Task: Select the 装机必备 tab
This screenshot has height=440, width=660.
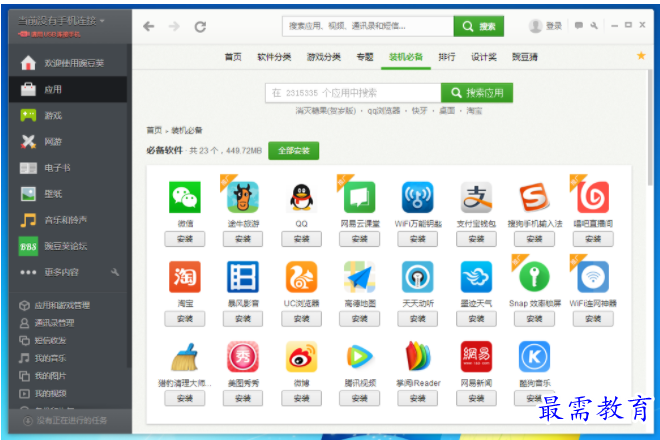Action: (x=406, y=57)
